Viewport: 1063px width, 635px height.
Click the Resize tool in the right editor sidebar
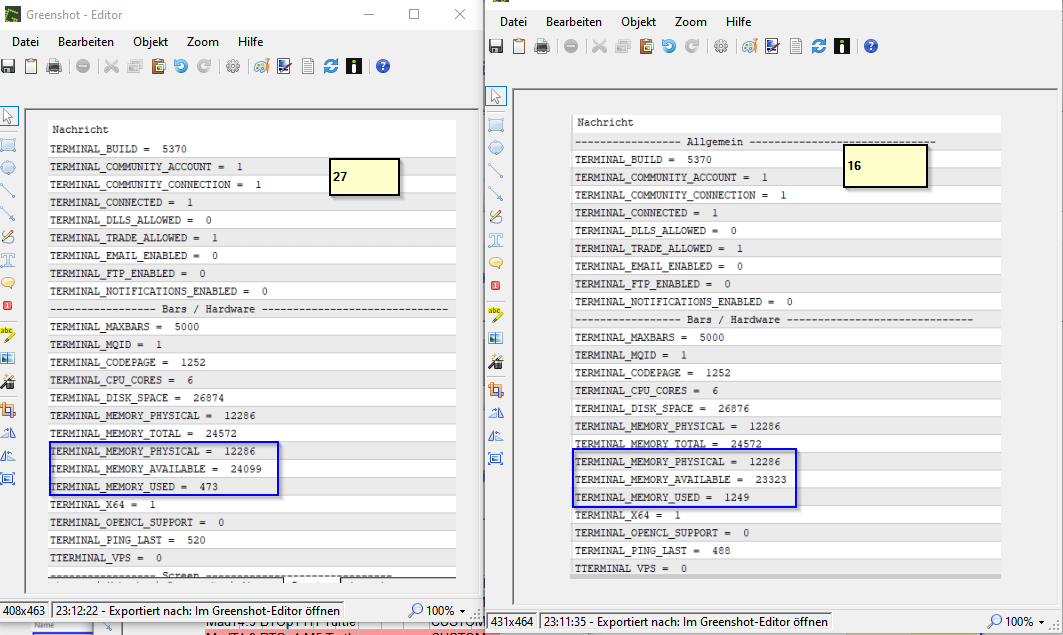click(496, 459)
